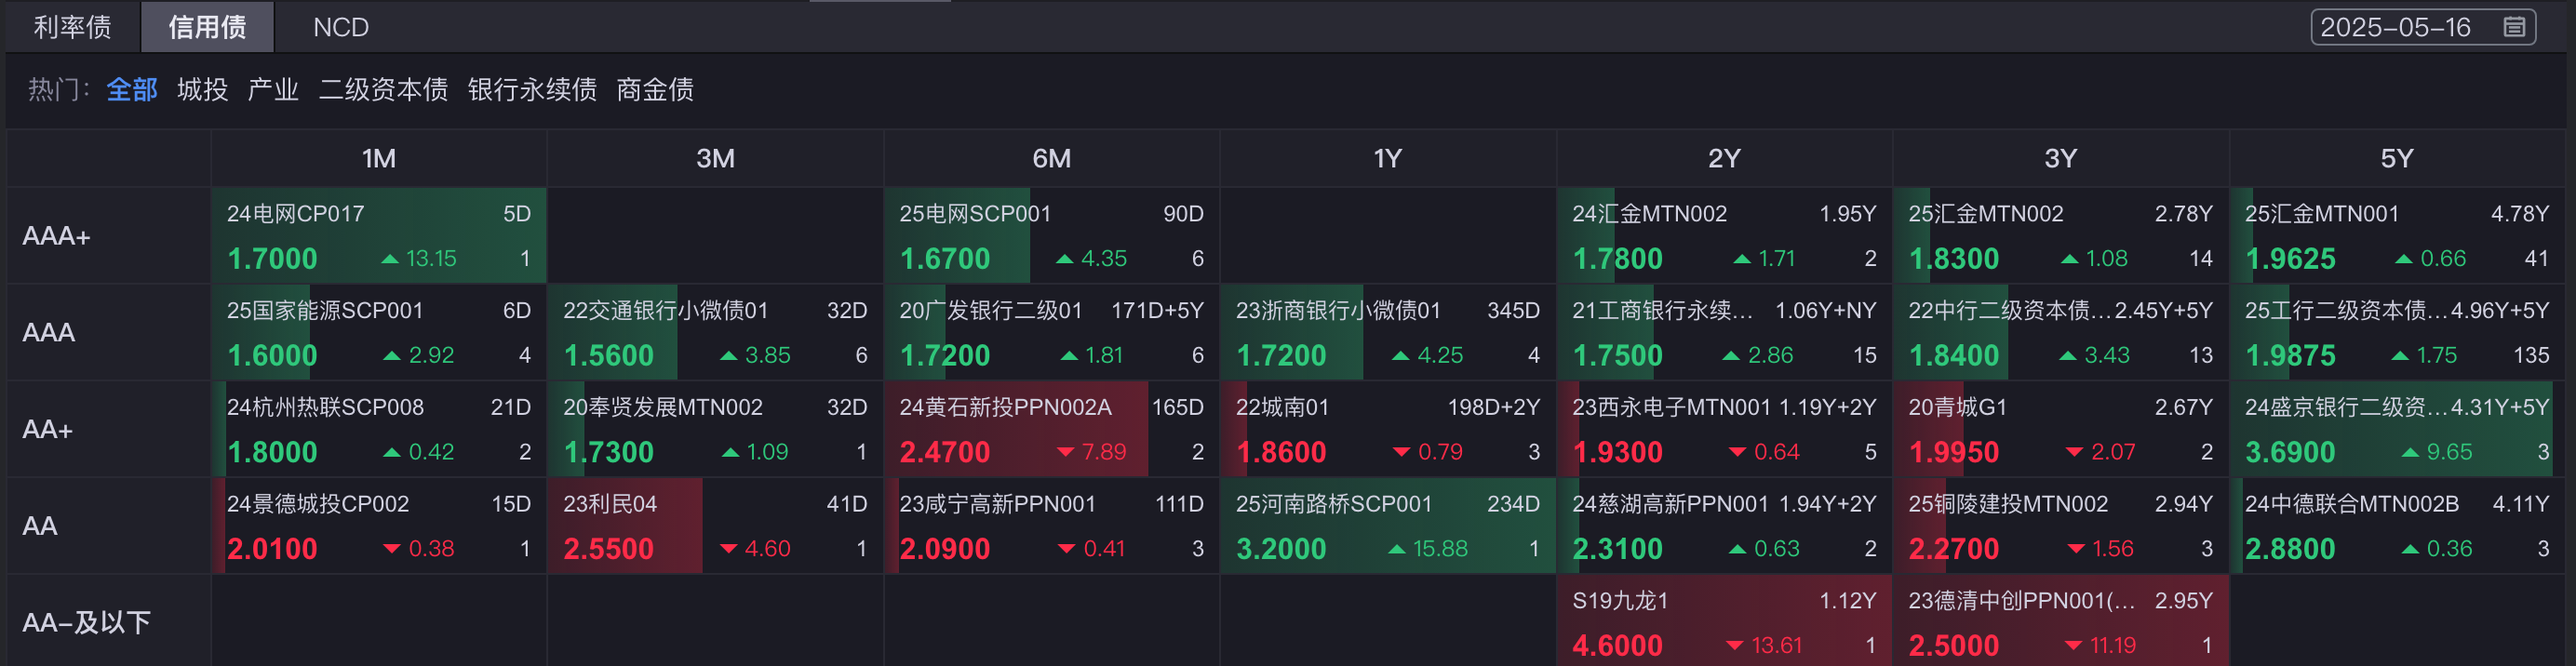Open the 25河南路桥SCP001 bond cell
The height and width of the screenshot is (666, 2576).
pyautogui.click(x=1388, y=526)
